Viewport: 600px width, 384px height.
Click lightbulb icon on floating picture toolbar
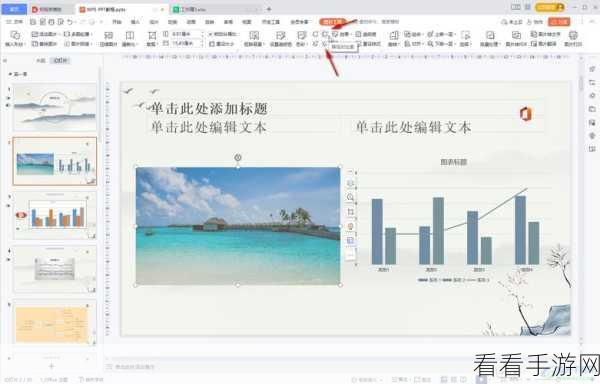coord(350,226)
